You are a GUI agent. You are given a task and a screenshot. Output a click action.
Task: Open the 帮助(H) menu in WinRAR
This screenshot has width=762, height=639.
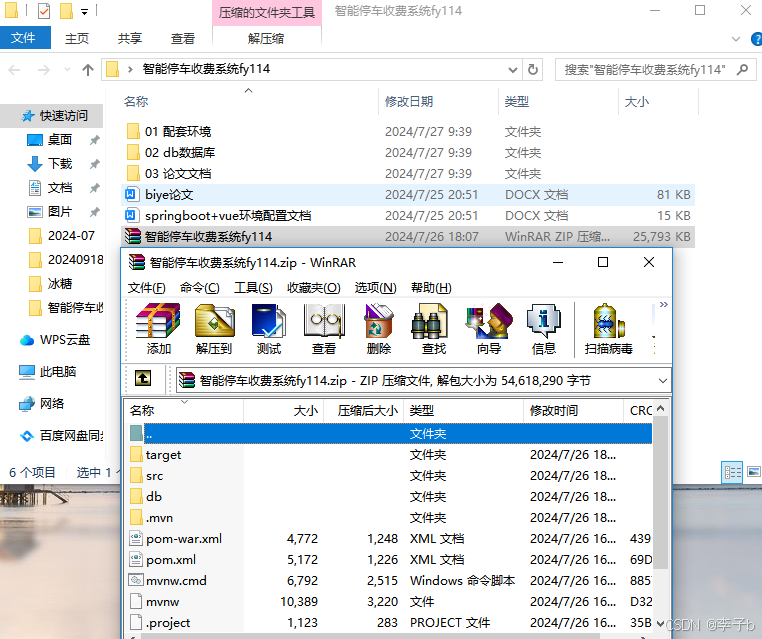point(431,288)
